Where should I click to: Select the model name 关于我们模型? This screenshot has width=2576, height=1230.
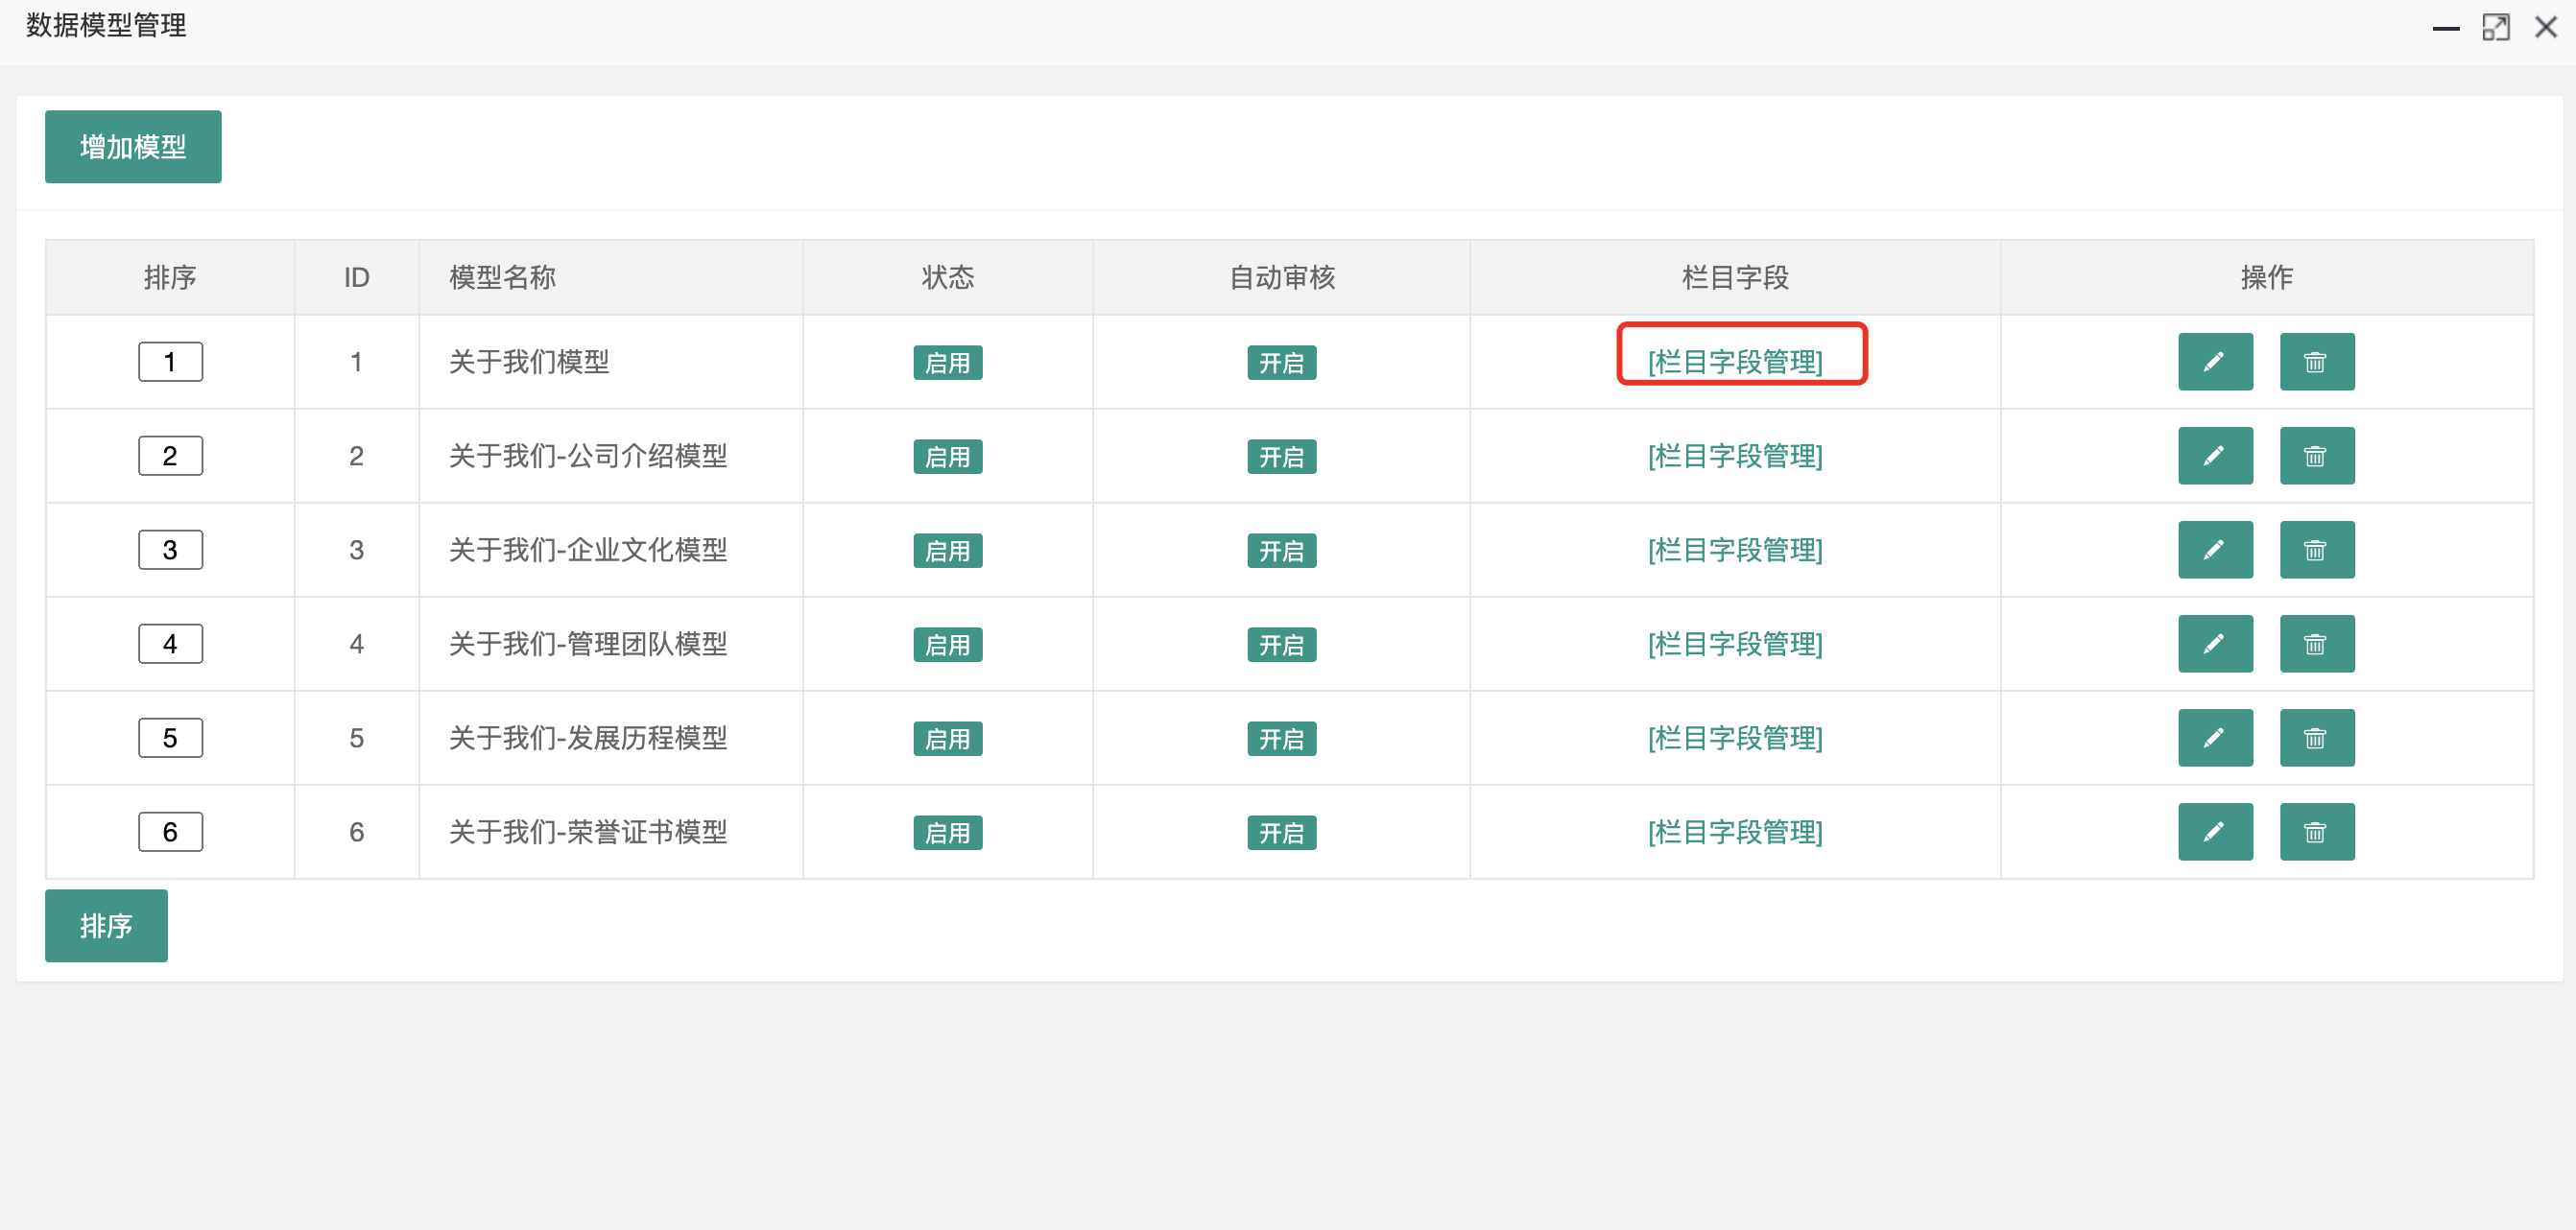pyautogui.click(x=529, y=362)
